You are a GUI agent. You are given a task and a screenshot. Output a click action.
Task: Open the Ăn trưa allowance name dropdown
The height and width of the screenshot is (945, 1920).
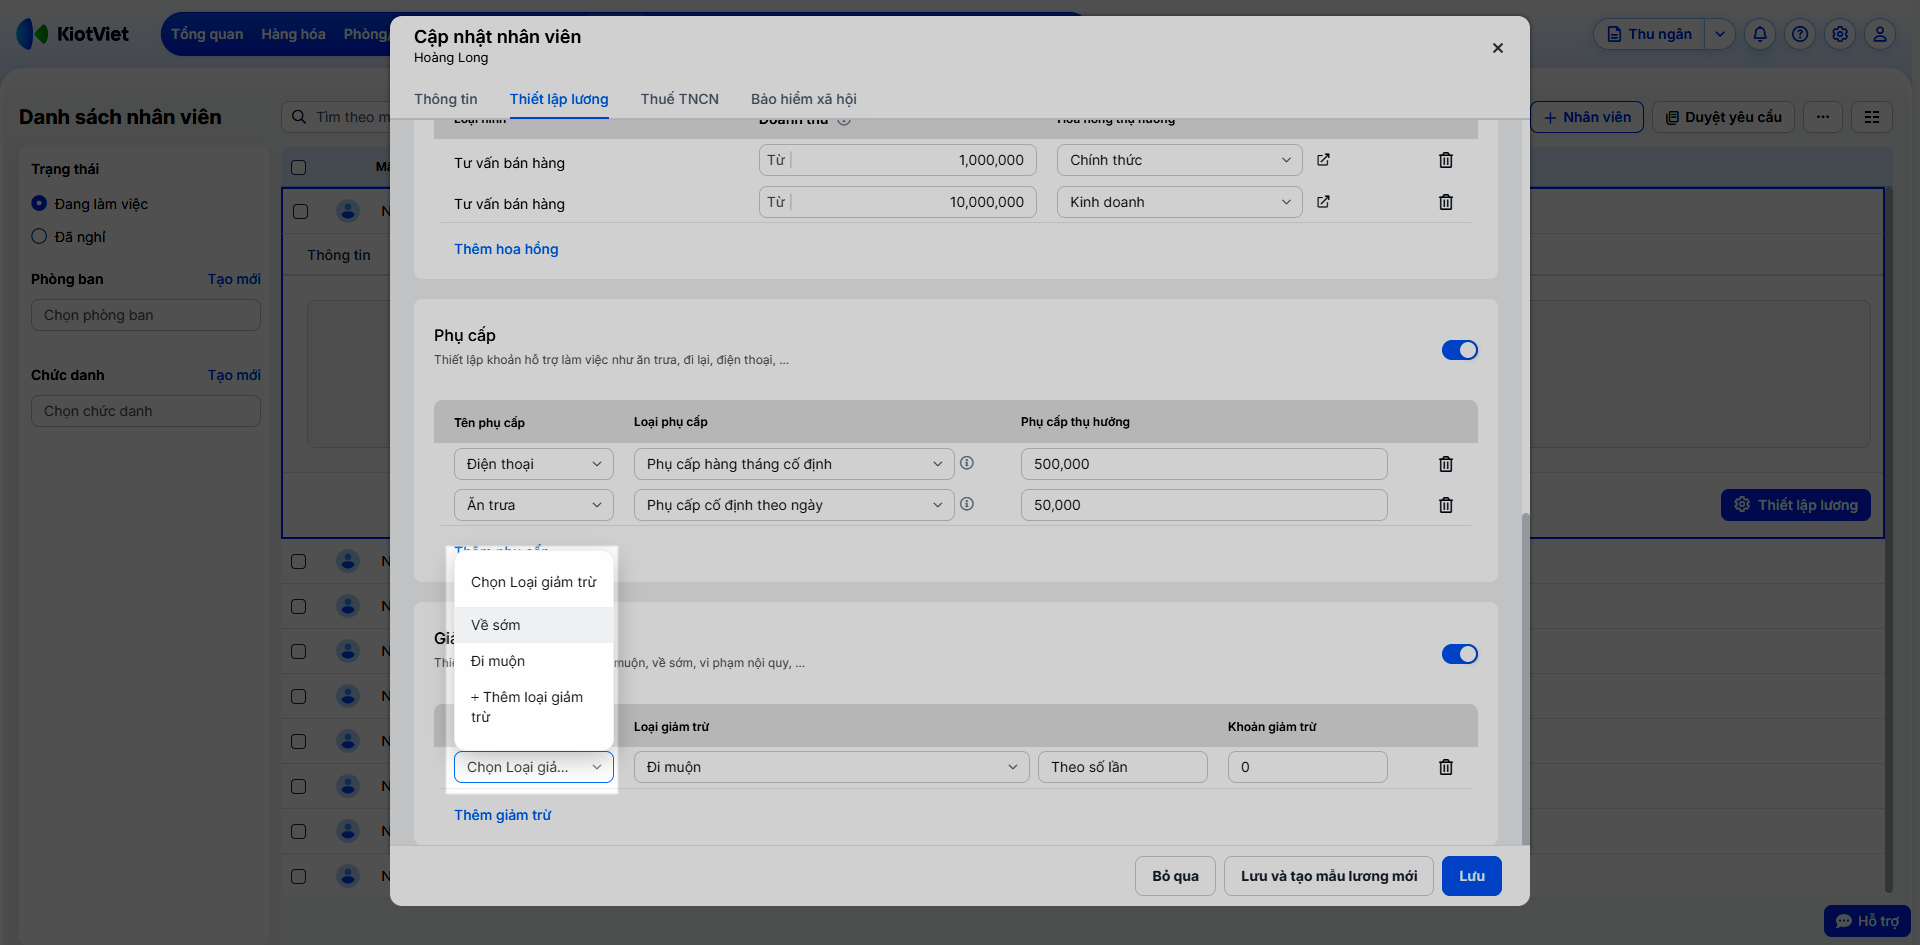pyautogui.click(x=534, y=505)
